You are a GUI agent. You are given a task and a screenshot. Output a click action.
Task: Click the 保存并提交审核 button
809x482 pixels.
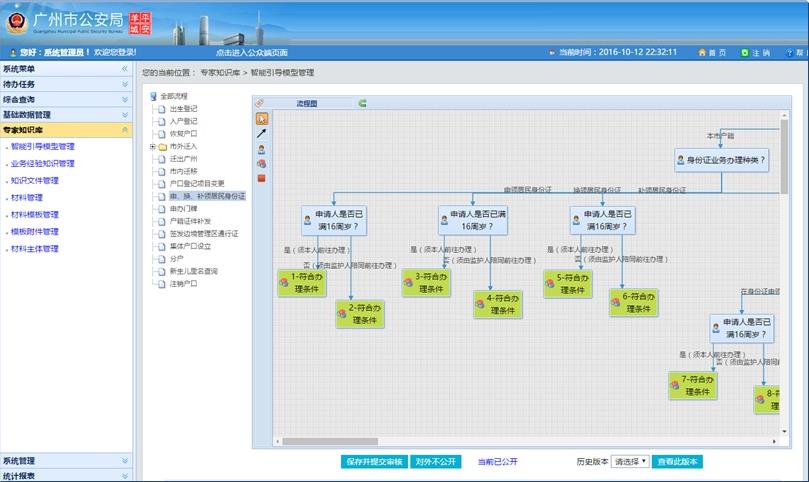pyautogui.click(x=373, y=462)
